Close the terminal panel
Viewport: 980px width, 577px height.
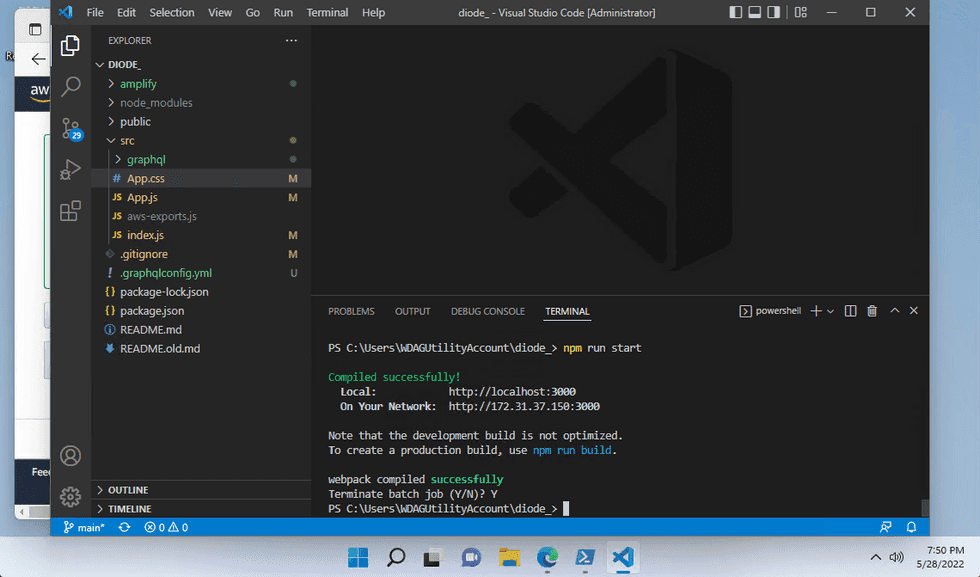pos(914,310)
